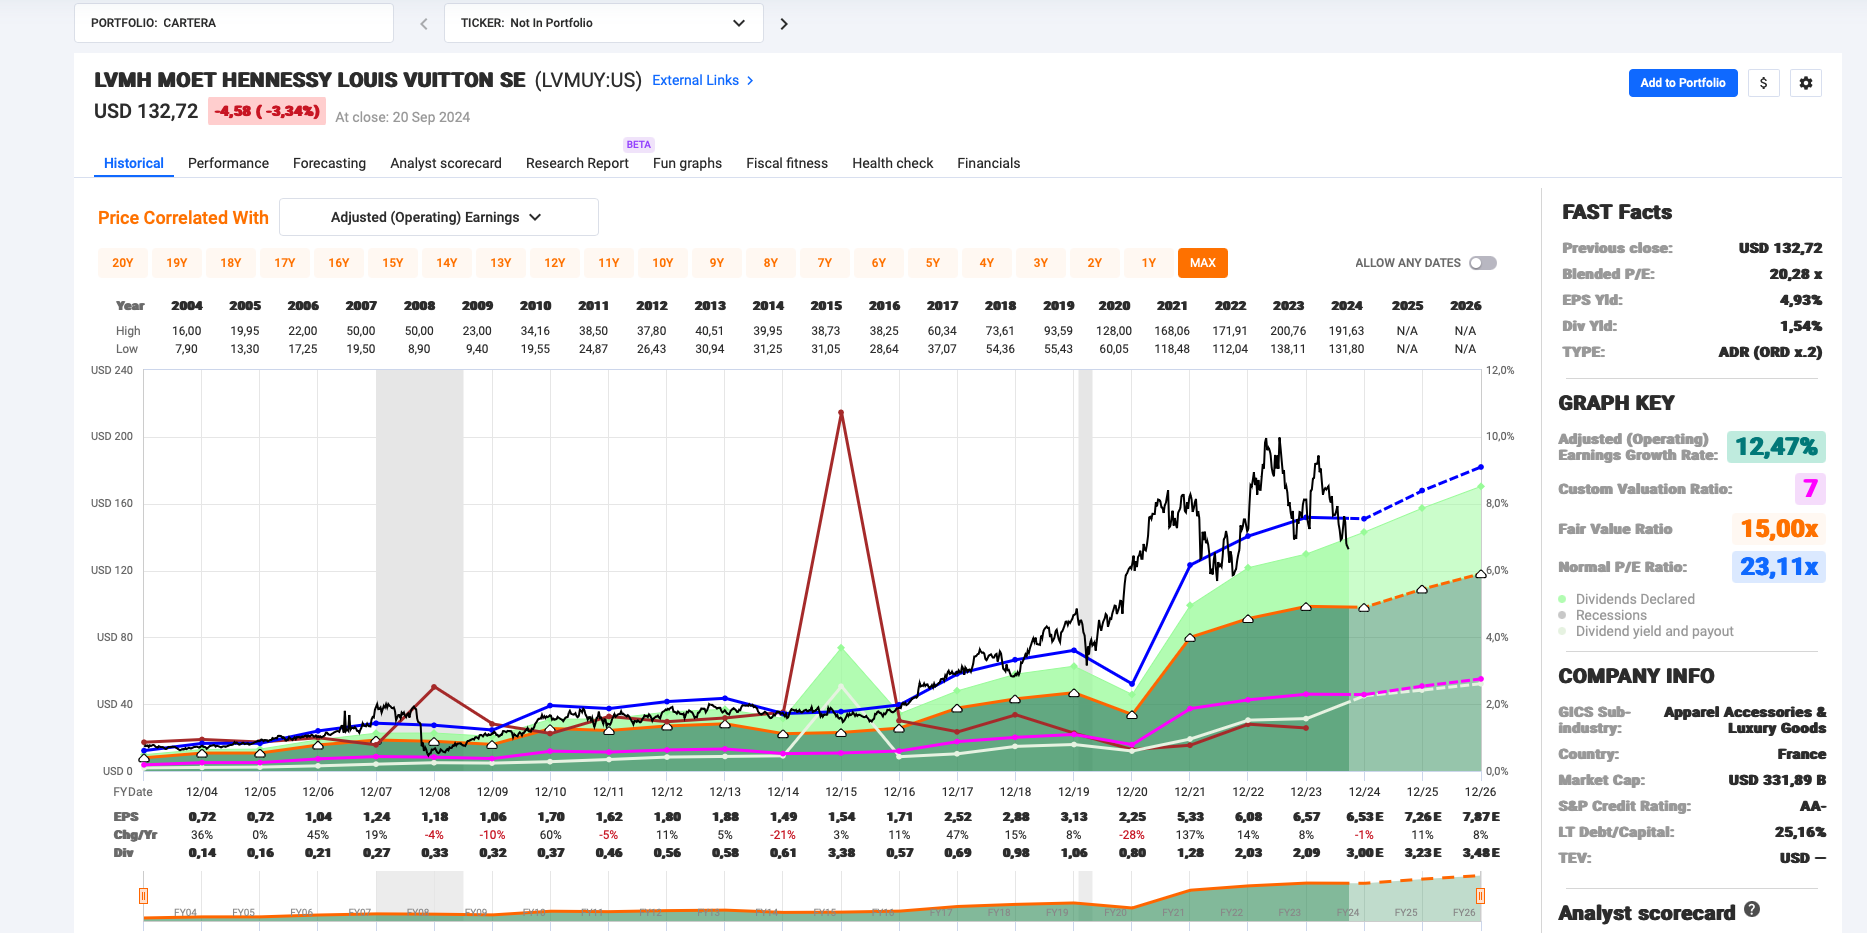Select the 1Y time range
This screenshot has width=1867, height=933.
pyautogui.click(x=1149, y=263)
